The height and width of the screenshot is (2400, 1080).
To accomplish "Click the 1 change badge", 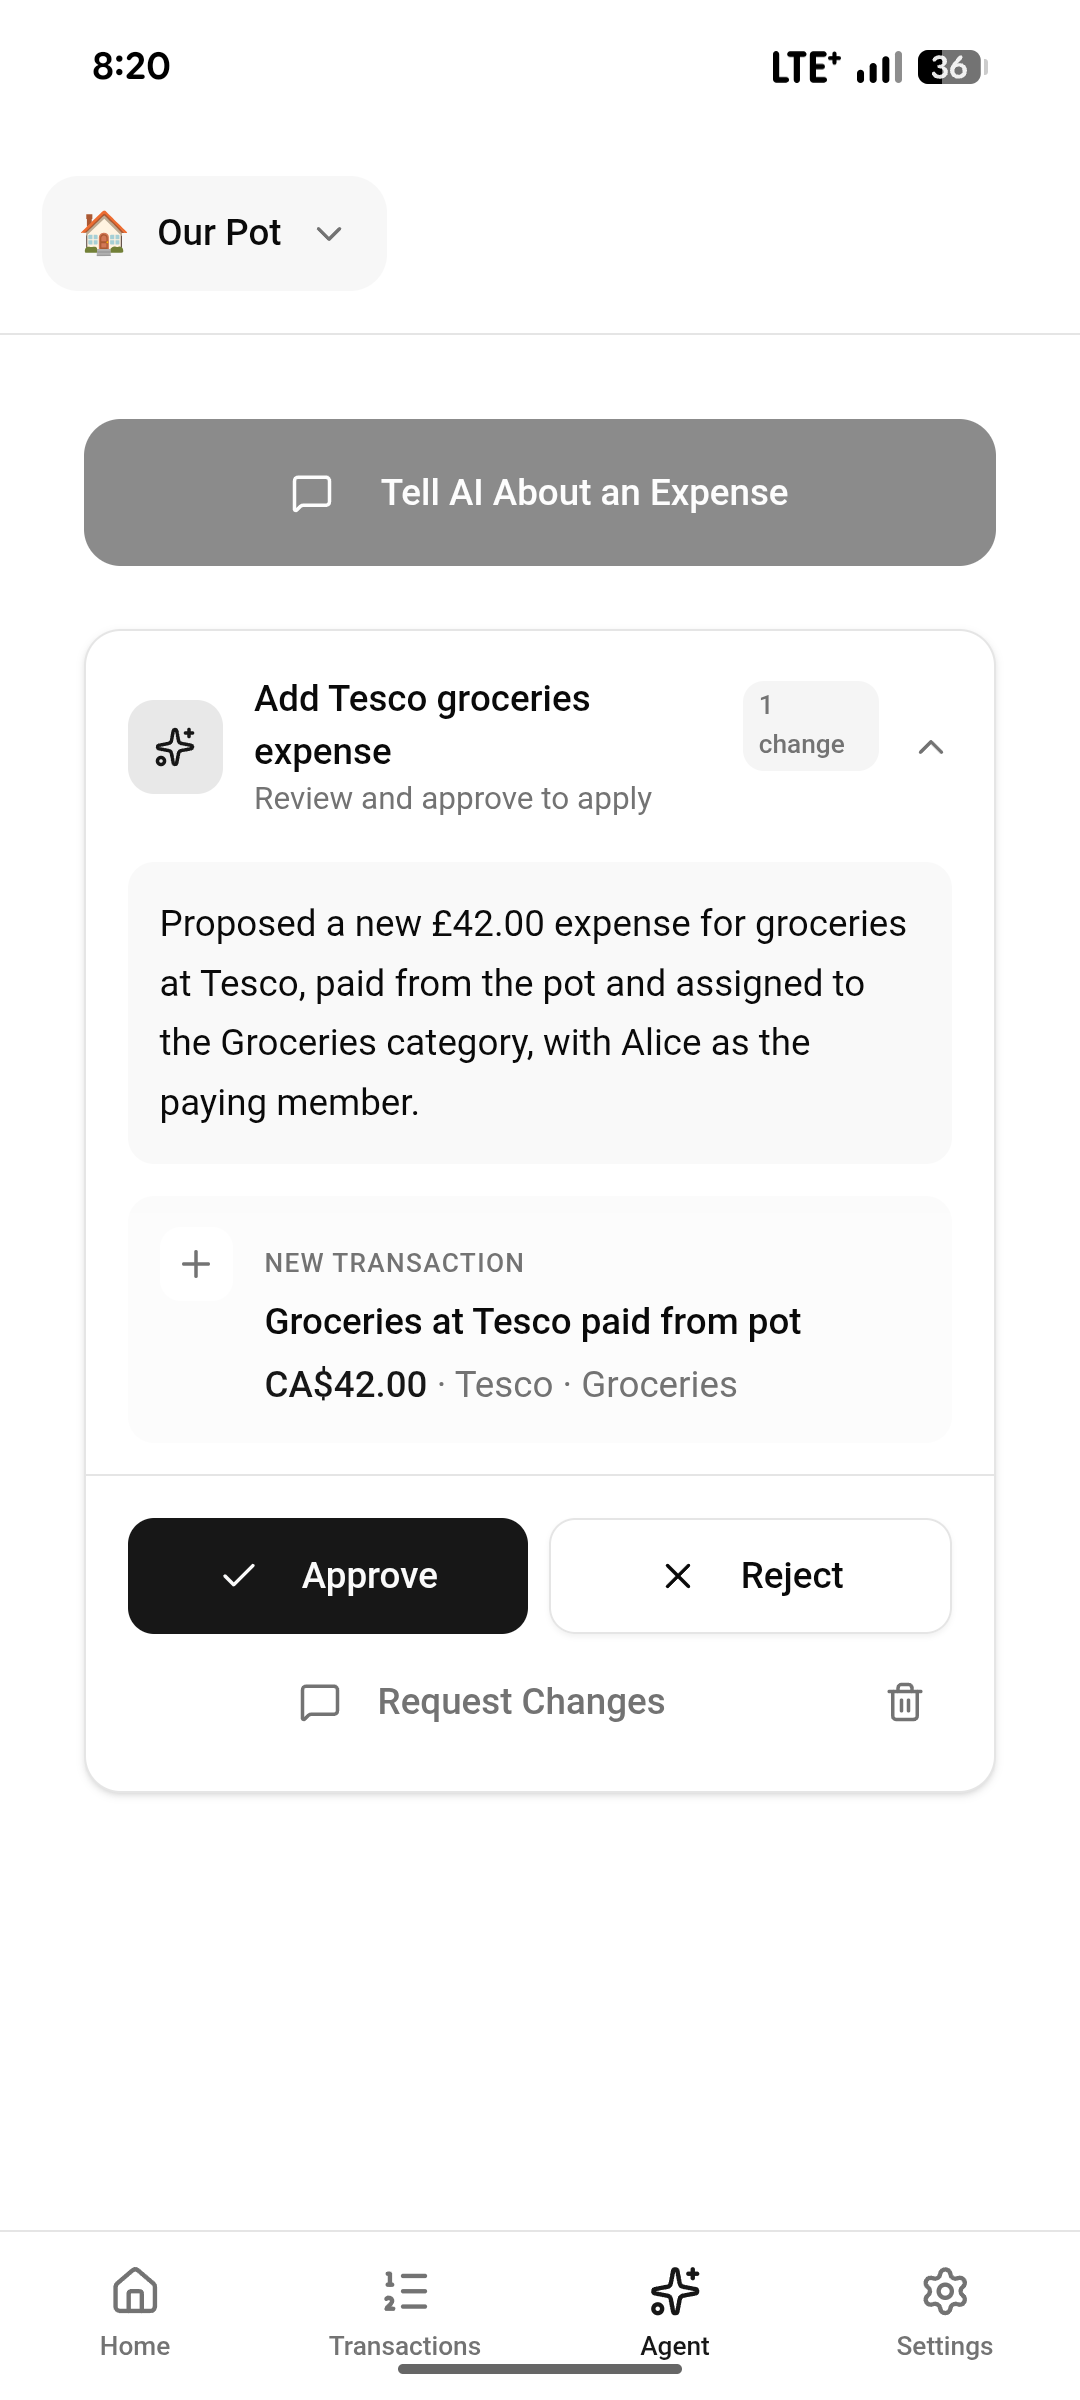I will 810,726.
